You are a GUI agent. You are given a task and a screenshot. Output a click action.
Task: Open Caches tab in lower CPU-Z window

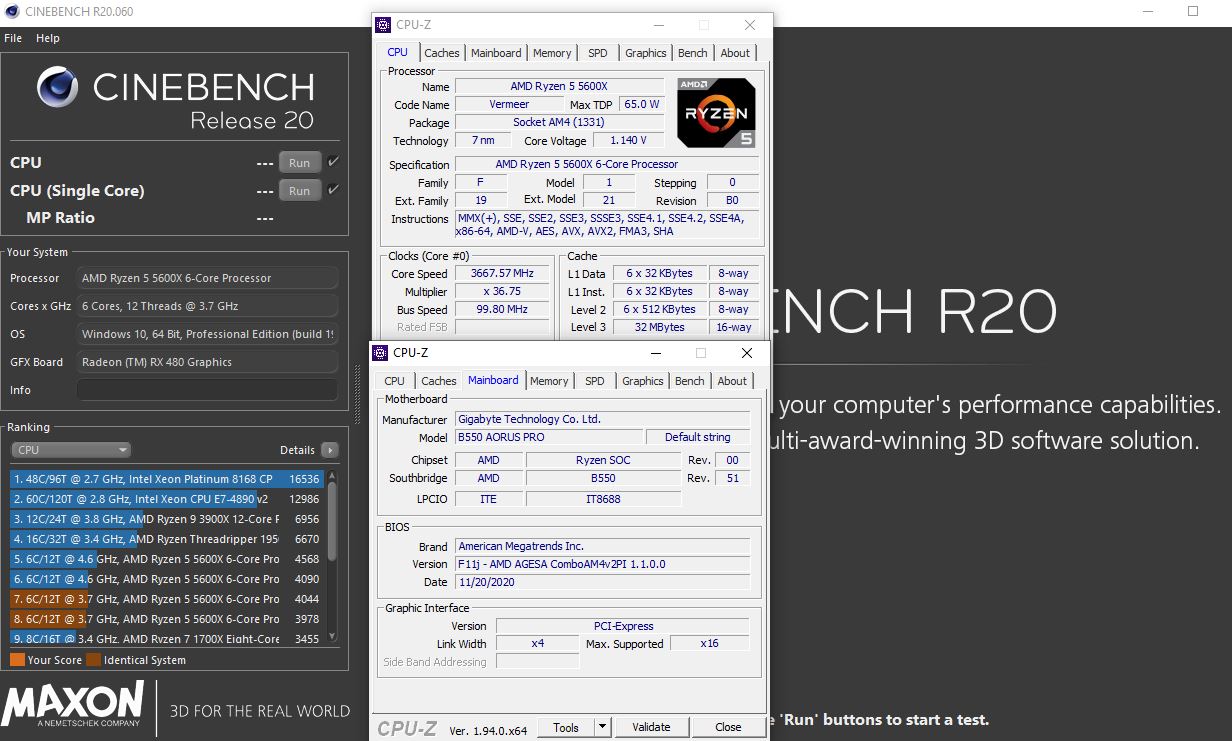pyautogui.click(x=438, y=381)
